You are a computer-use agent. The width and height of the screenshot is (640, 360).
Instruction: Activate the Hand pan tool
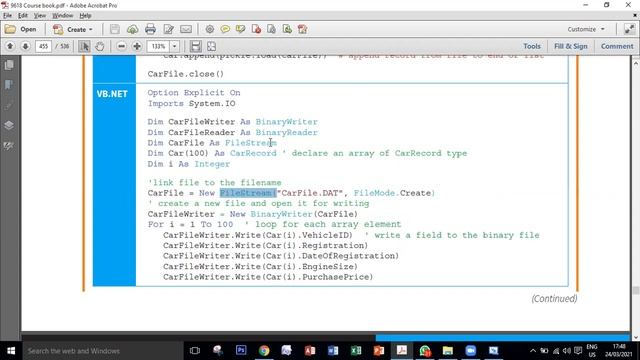pos(100,46)
